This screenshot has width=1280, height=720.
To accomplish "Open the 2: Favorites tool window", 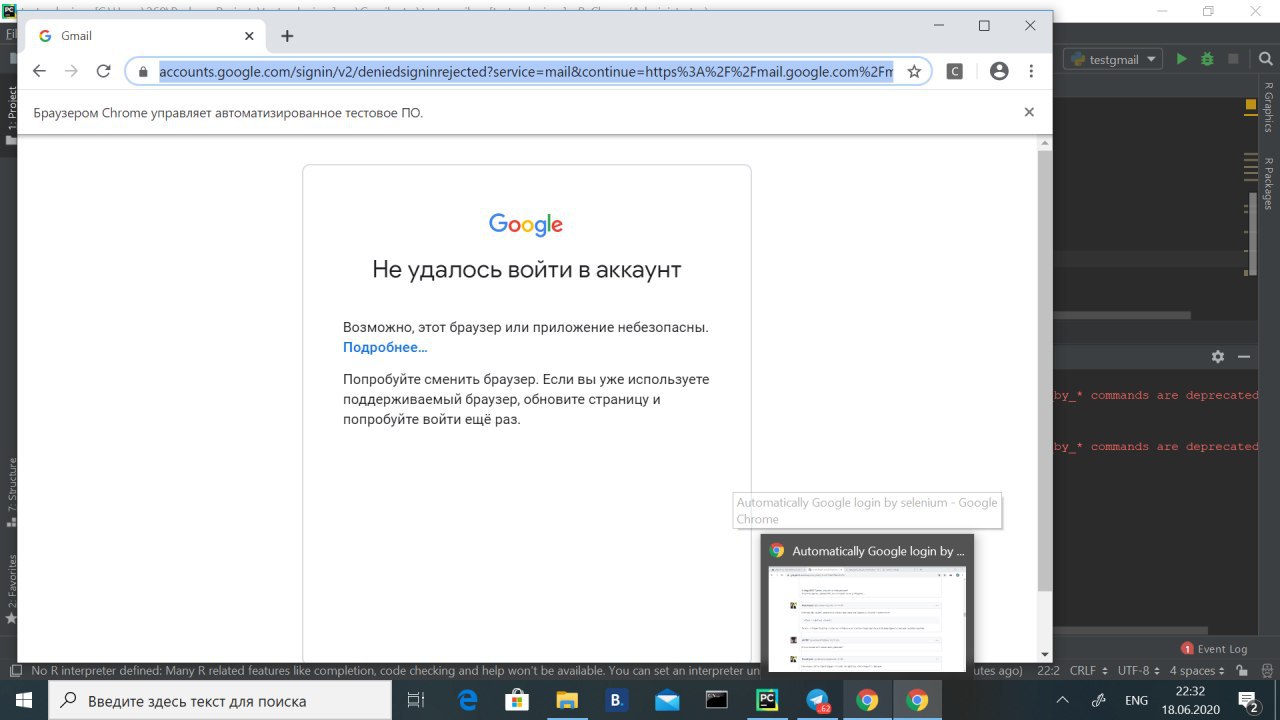I will [x=12, y=588].
